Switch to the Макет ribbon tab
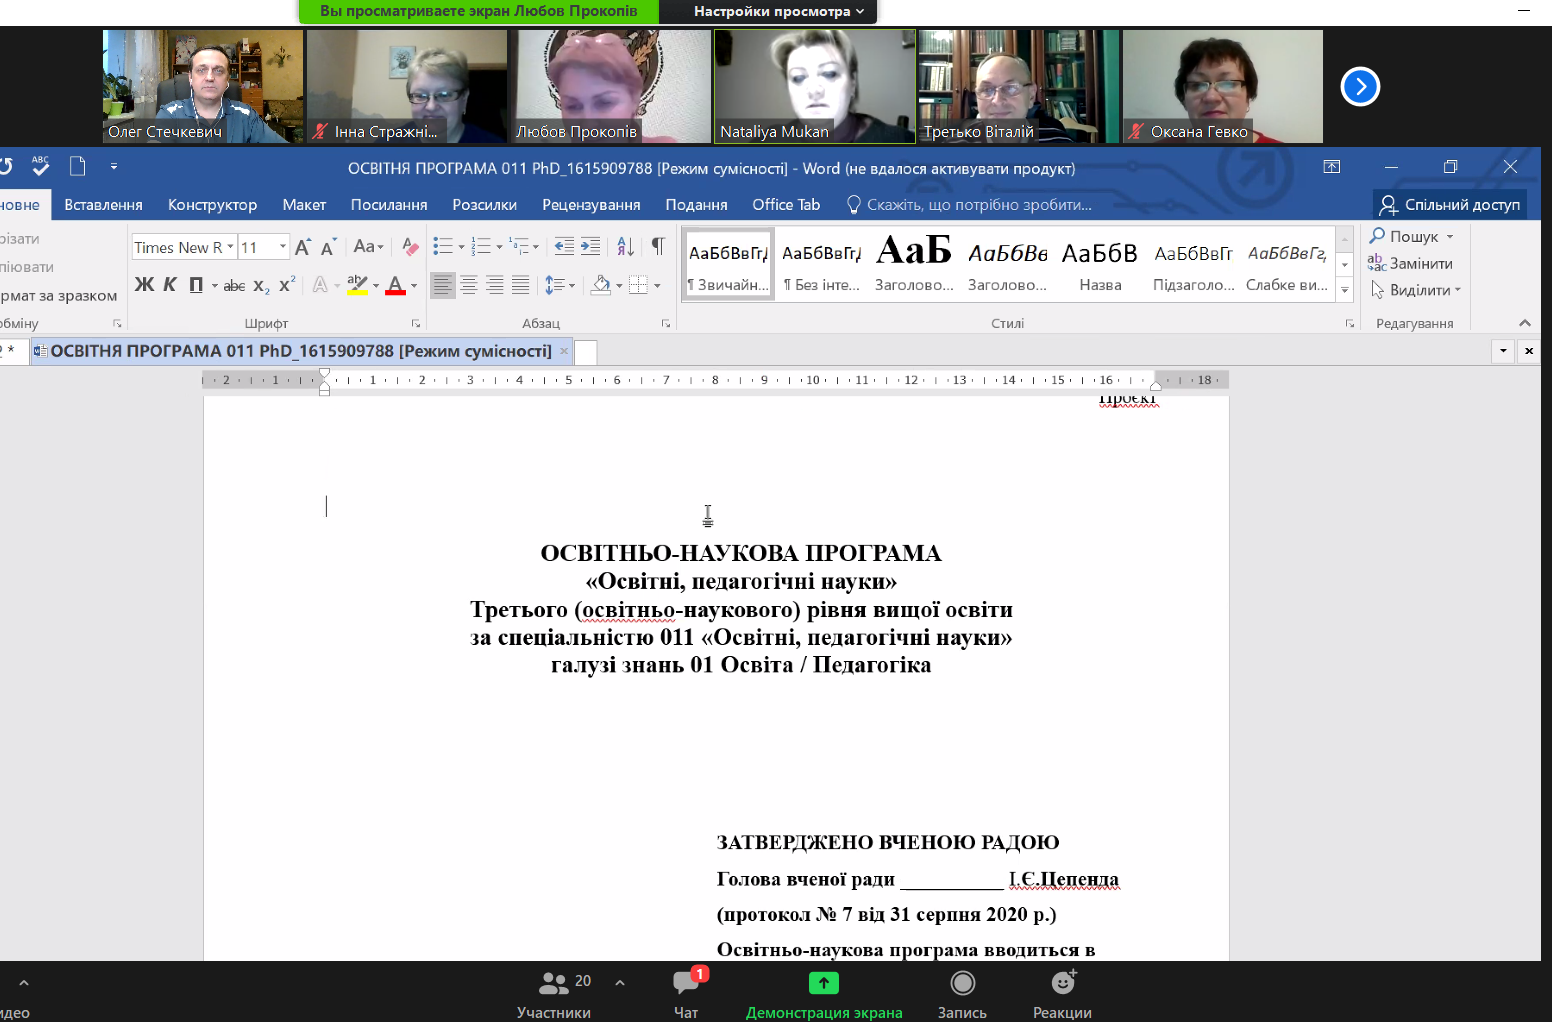The height and width of the screenshot is (1022, 1552). tap(304, 205)
